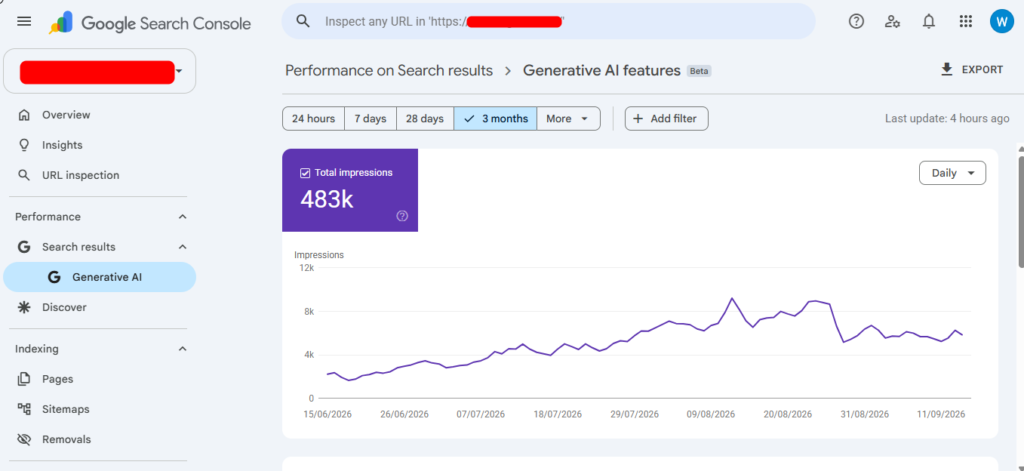
Task: Select the 3 months range
Action: (x=496, y=119)
